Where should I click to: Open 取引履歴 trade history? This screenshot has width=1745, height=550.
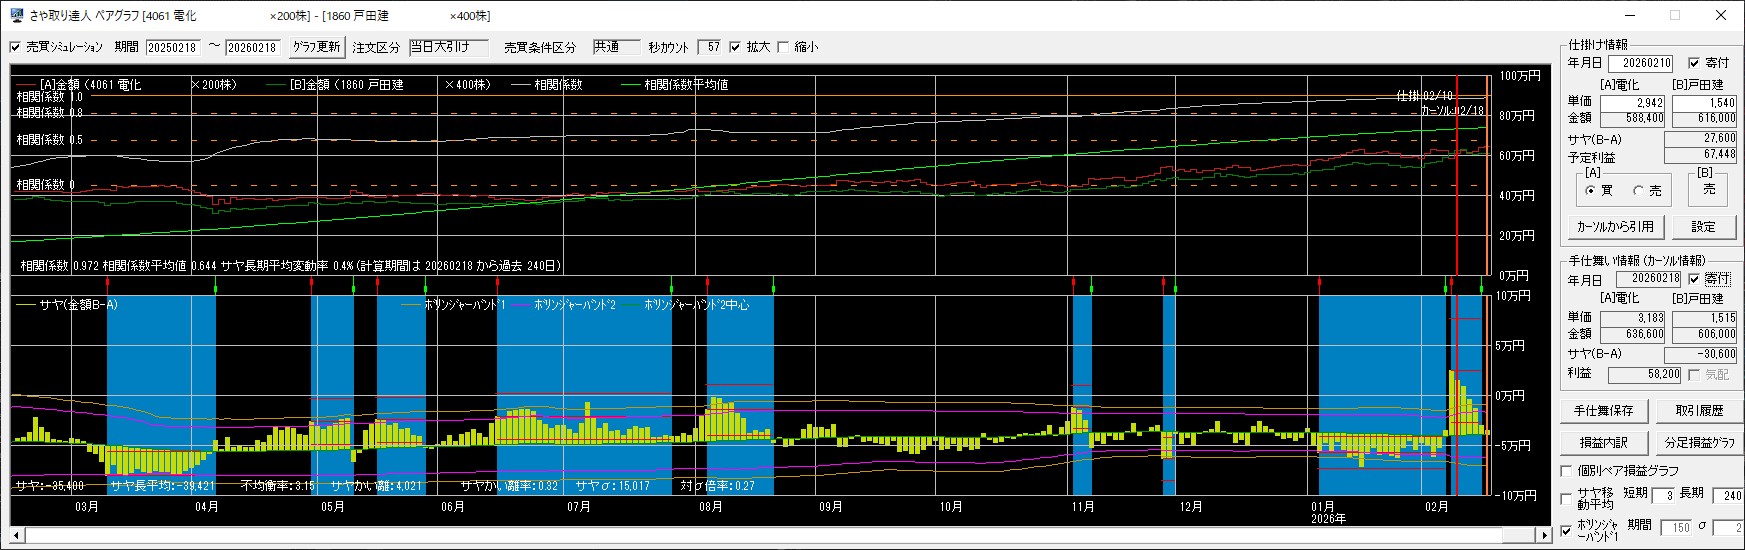coord(1699,411)
